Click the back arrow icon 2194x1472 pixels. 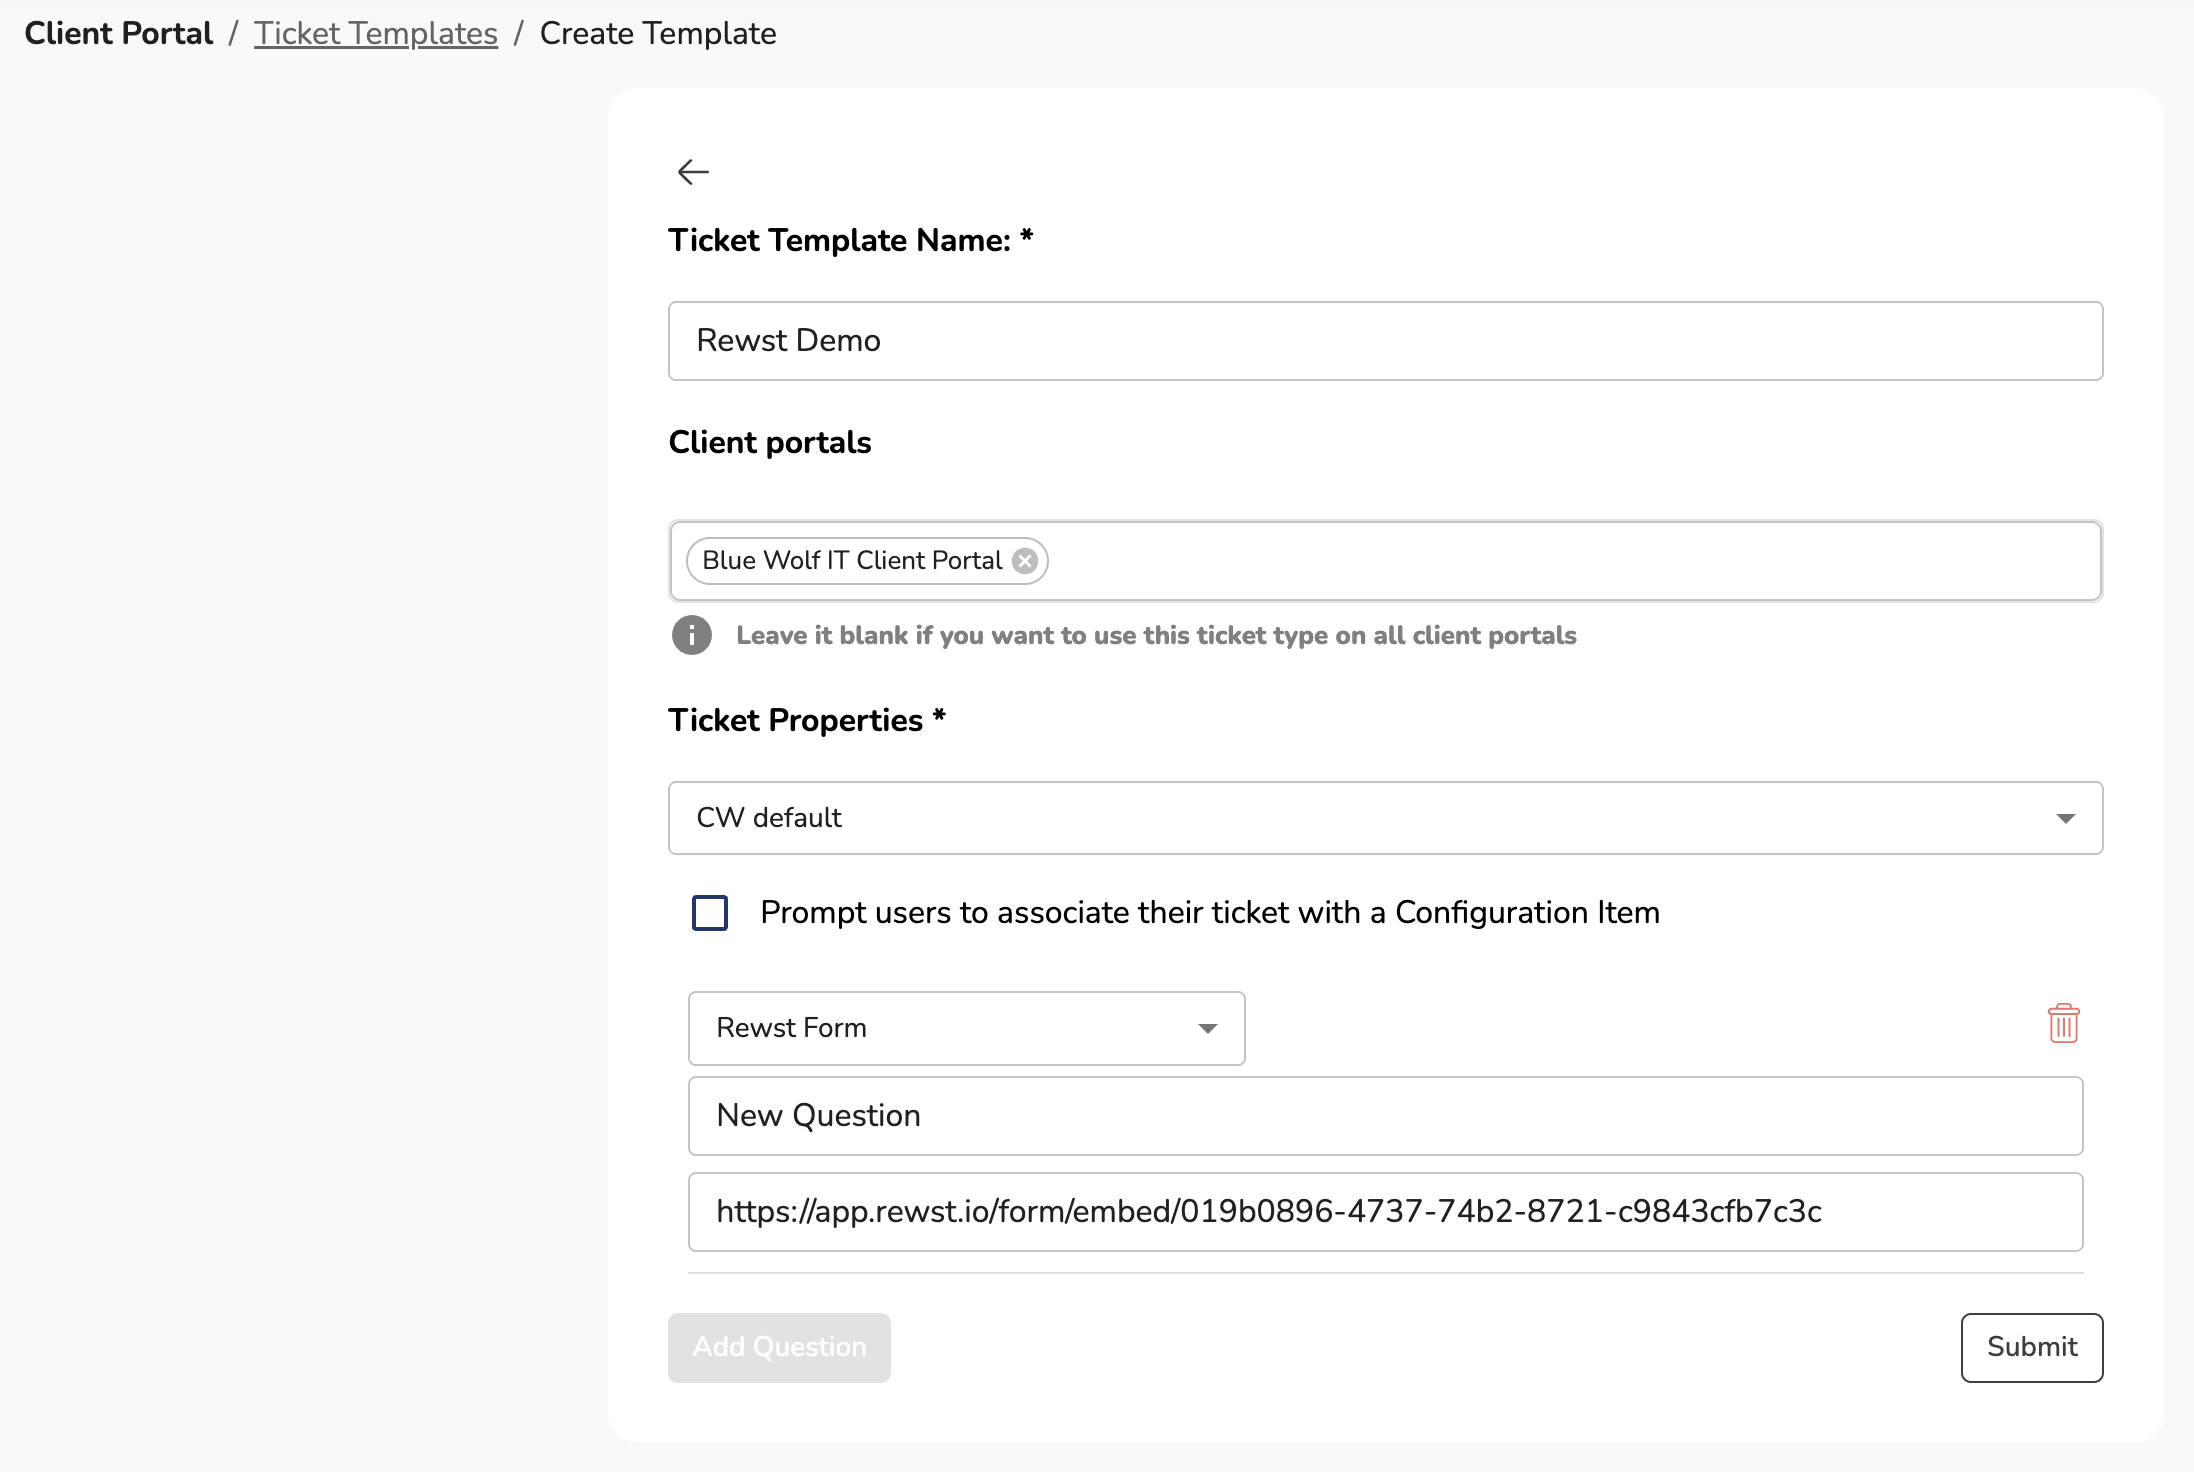(x=693, y=172)
